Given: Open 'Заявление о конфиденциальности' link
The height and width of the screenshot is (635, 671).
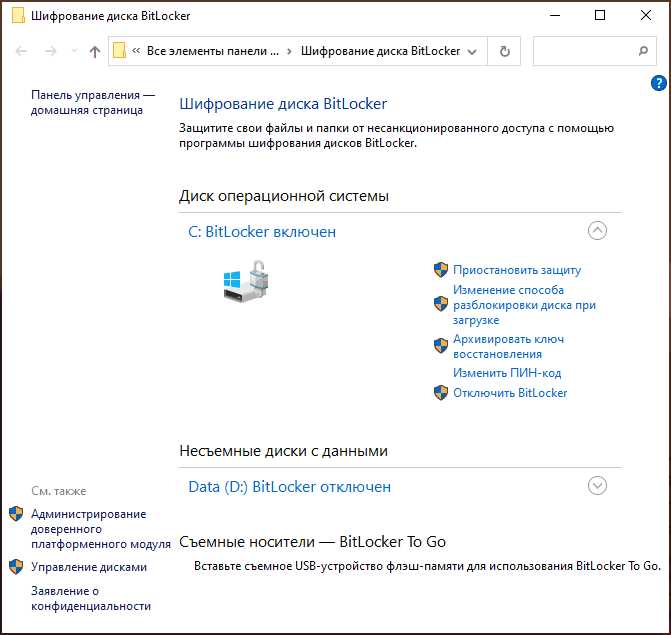Looking at the screenshot, I should pyautogui.click(x=91, y=598).
